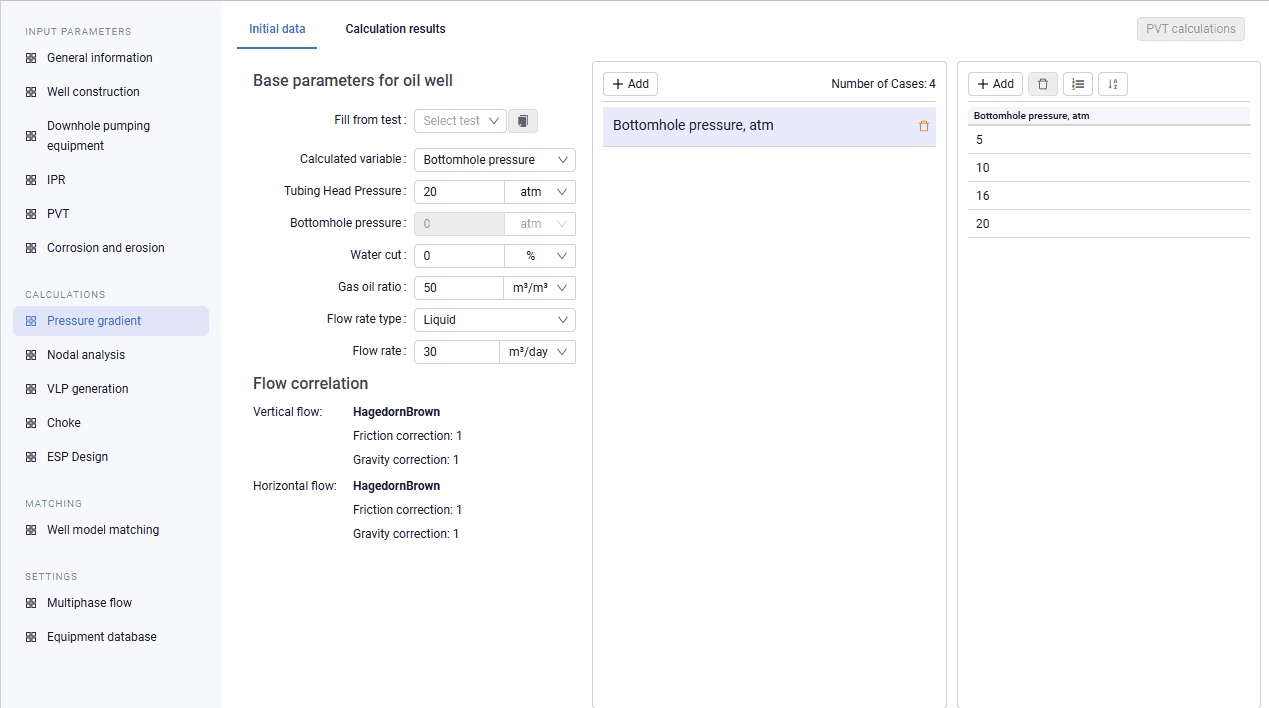Open Pressure gradient in the sidebar
This screenshot has width=1269, height=708.
click(x=111, y=321)
